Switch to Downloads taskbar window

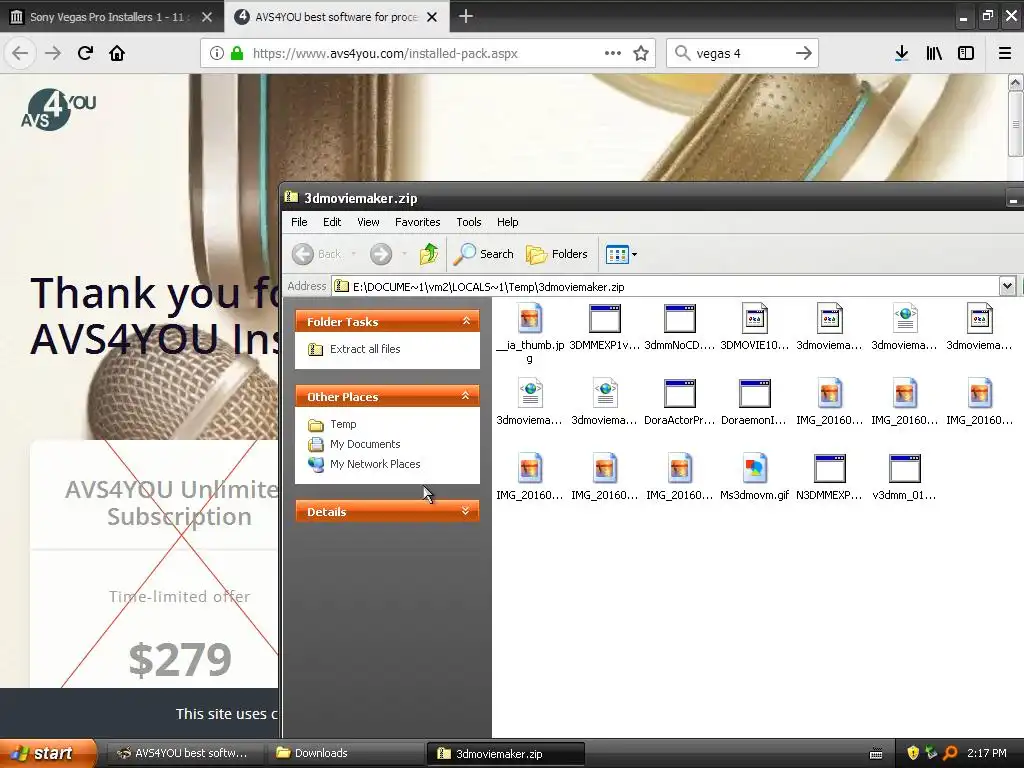coord(345,753)
